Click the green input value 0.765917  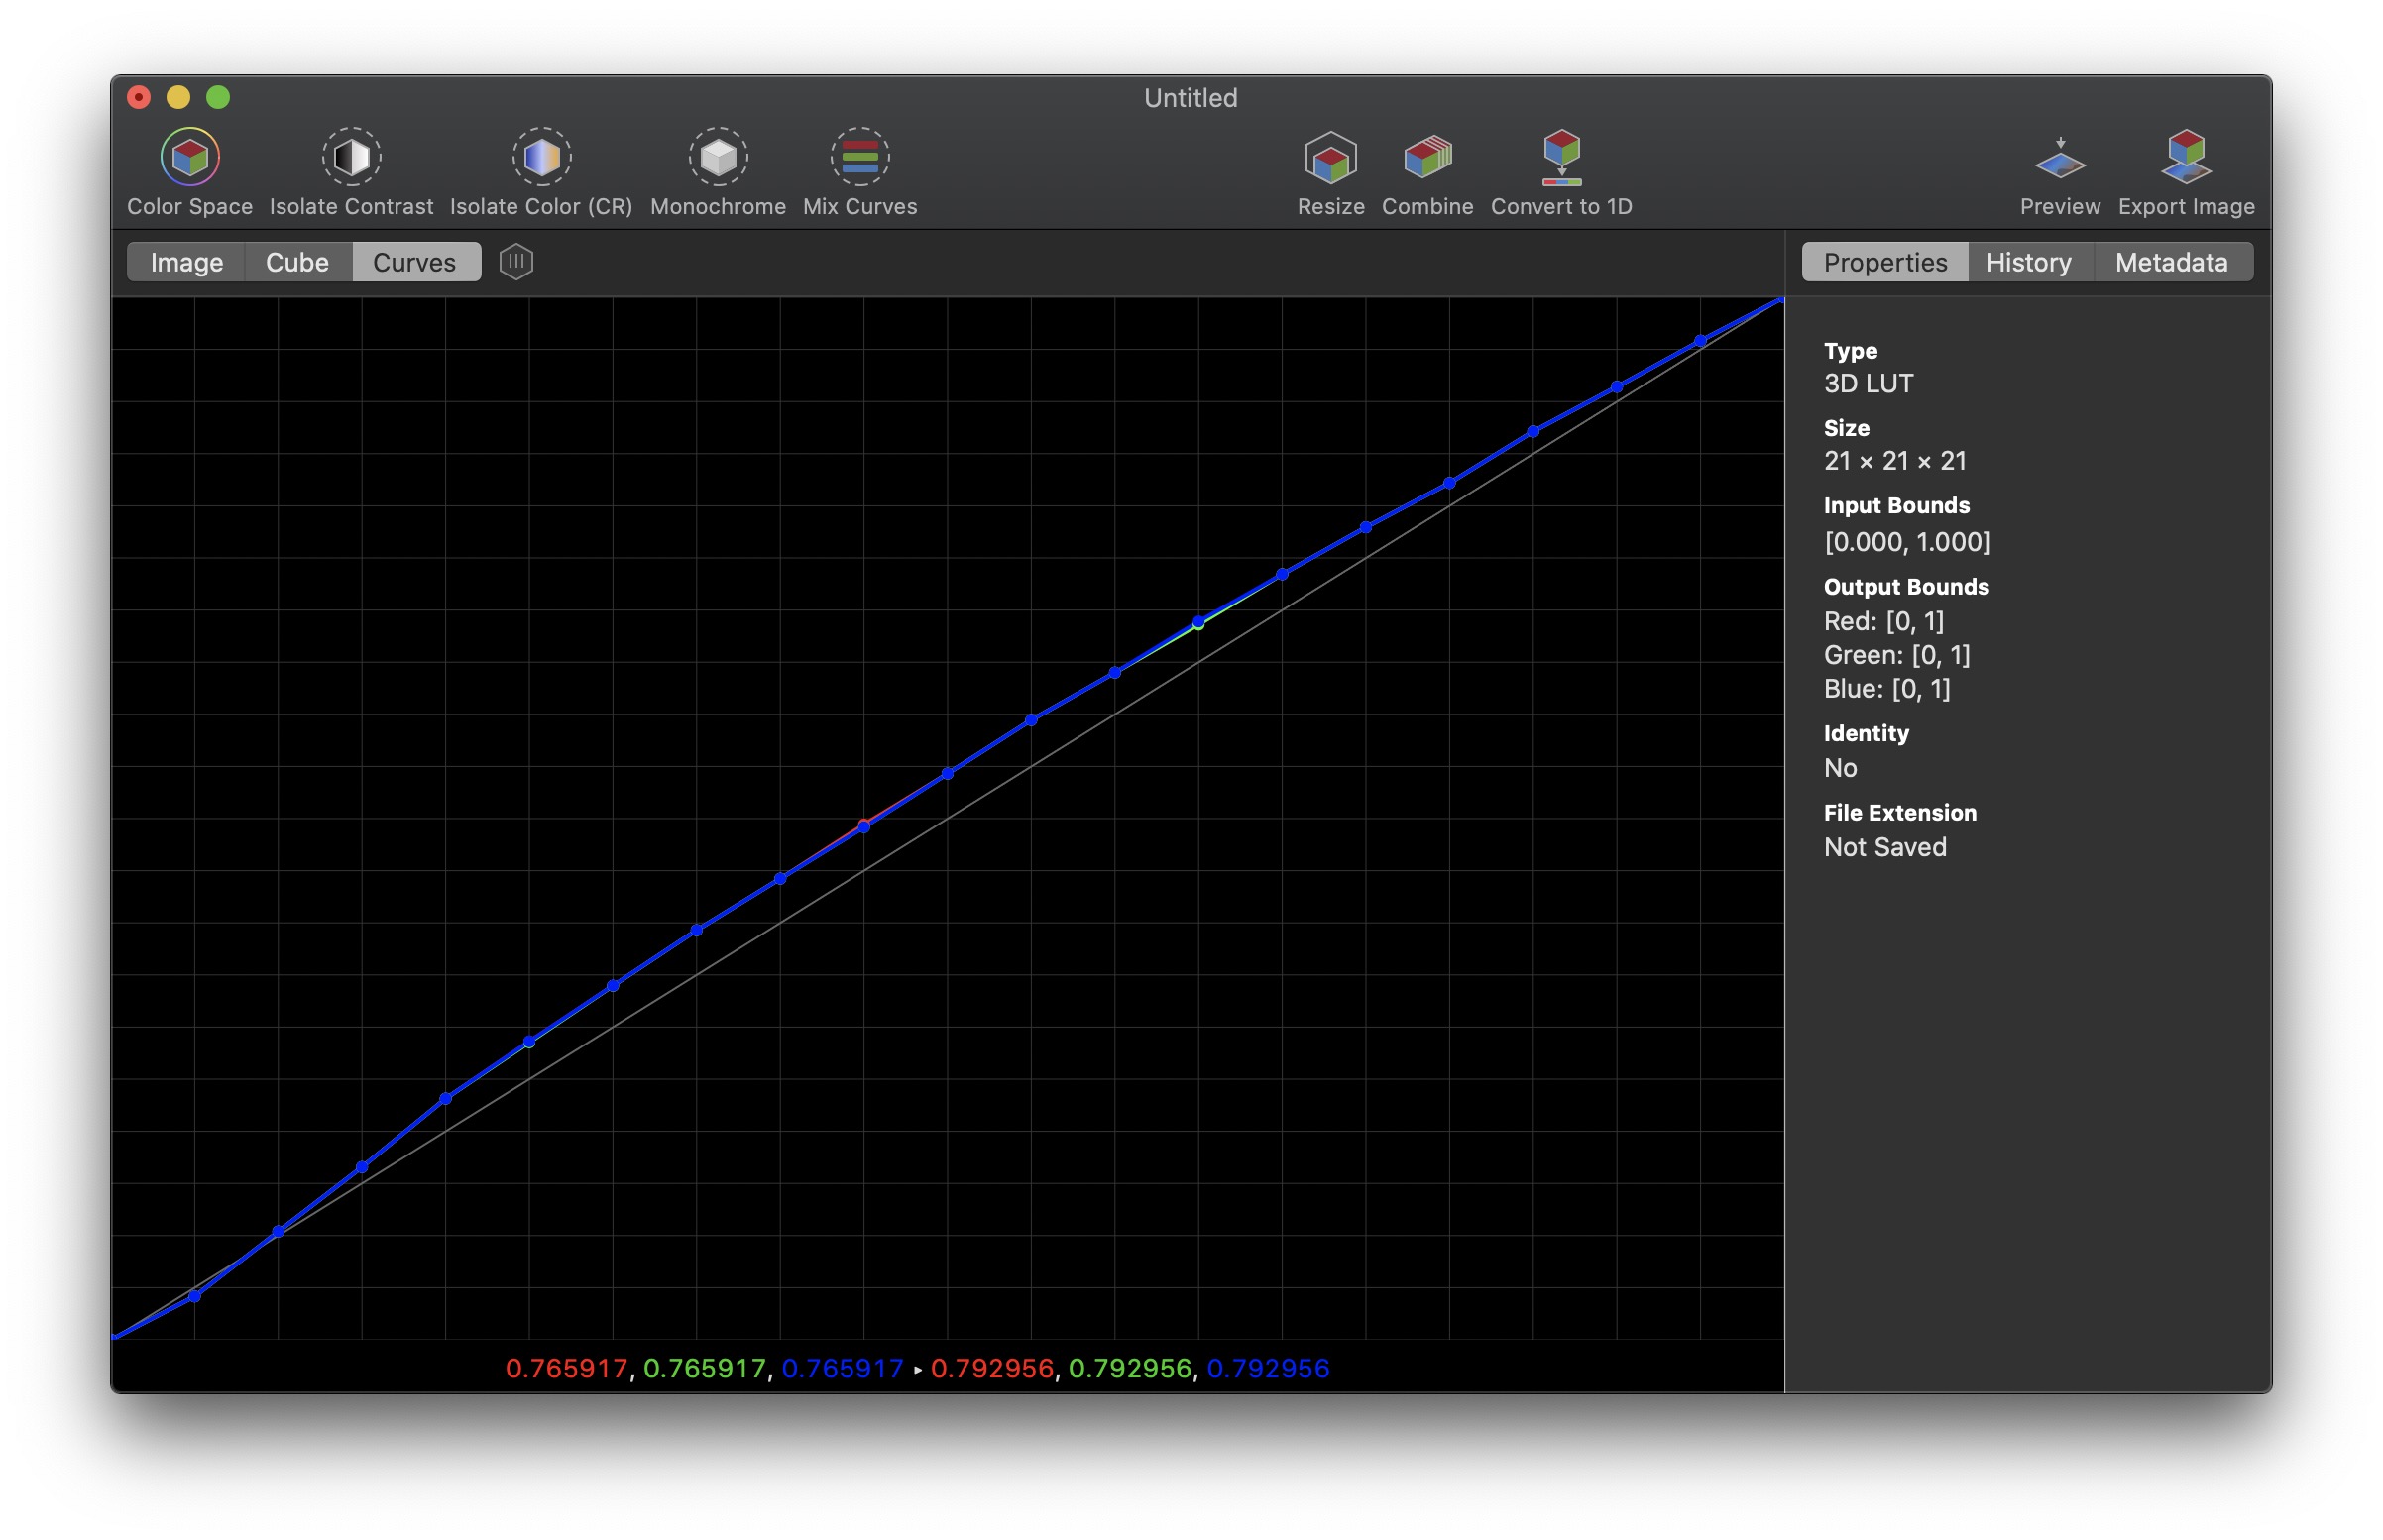(x=704, y=1368)
